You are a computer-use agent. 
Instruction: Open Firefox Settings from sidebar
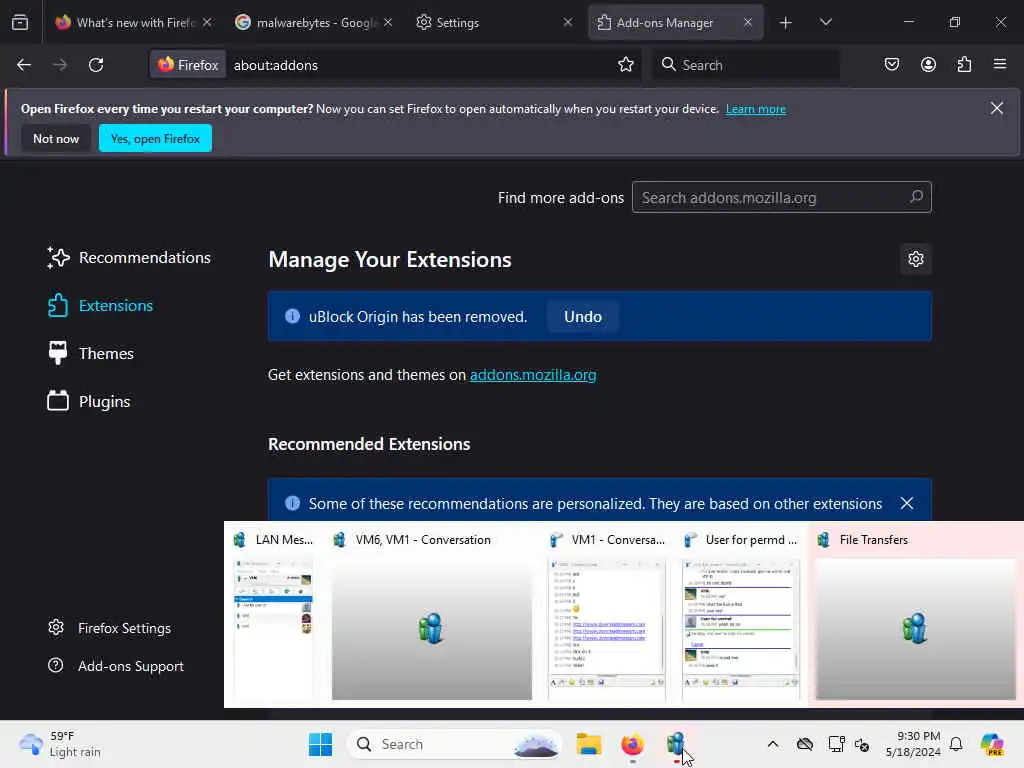pos(109,628)
